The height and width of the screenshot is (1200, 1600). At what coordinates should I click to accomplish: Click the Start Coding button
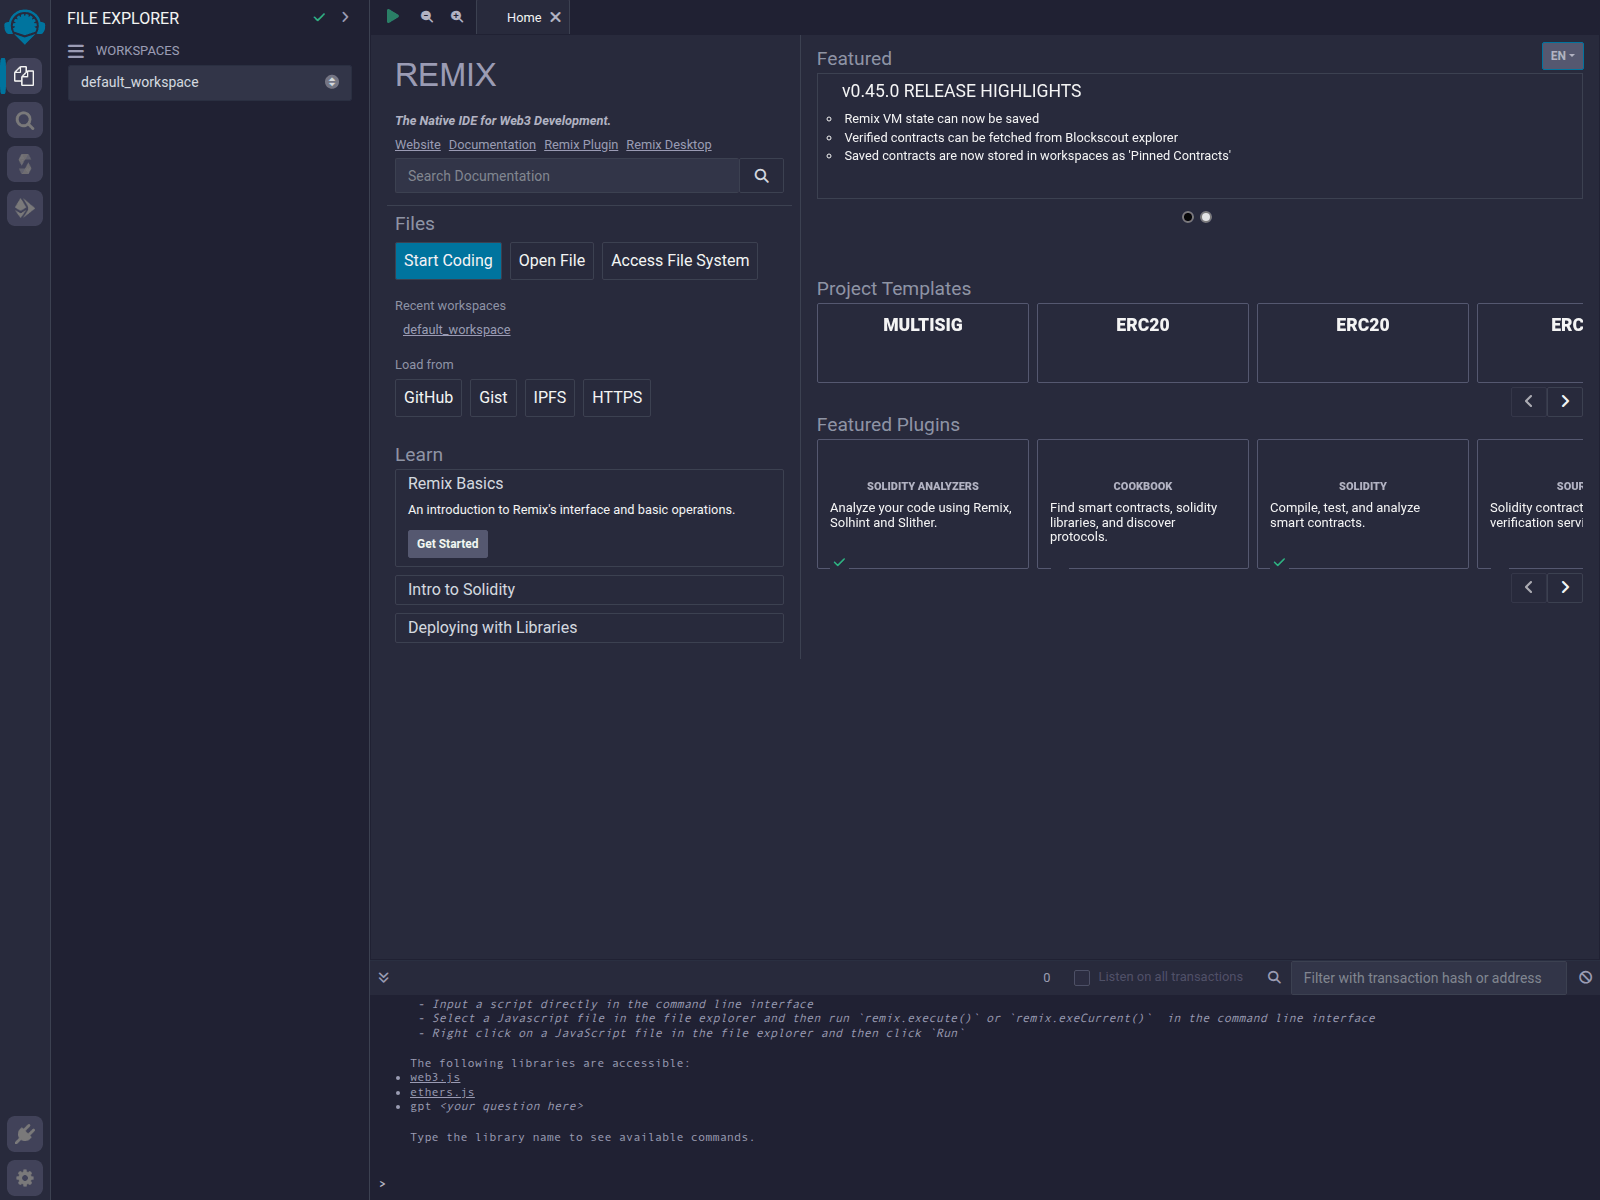448,261
